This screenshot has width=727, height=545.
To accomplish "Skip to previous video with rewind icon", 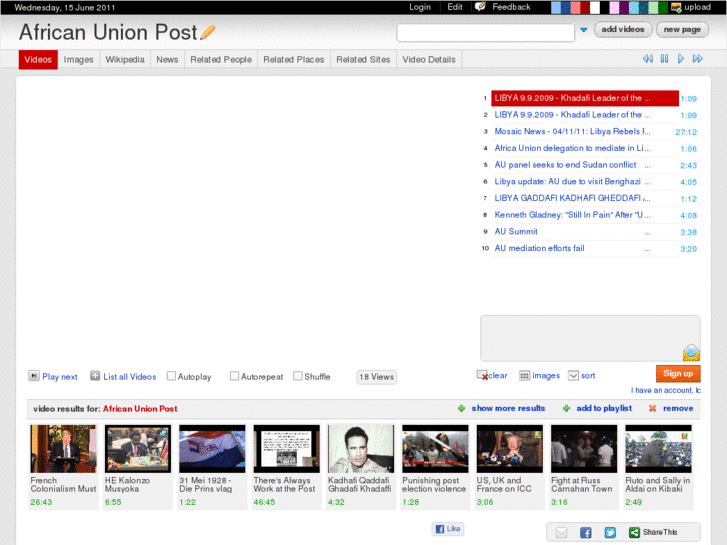I will click(648, 58).
